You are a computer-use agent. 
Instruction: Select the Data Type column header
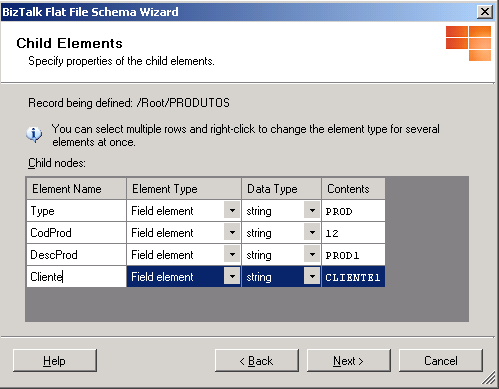[282, 189]
